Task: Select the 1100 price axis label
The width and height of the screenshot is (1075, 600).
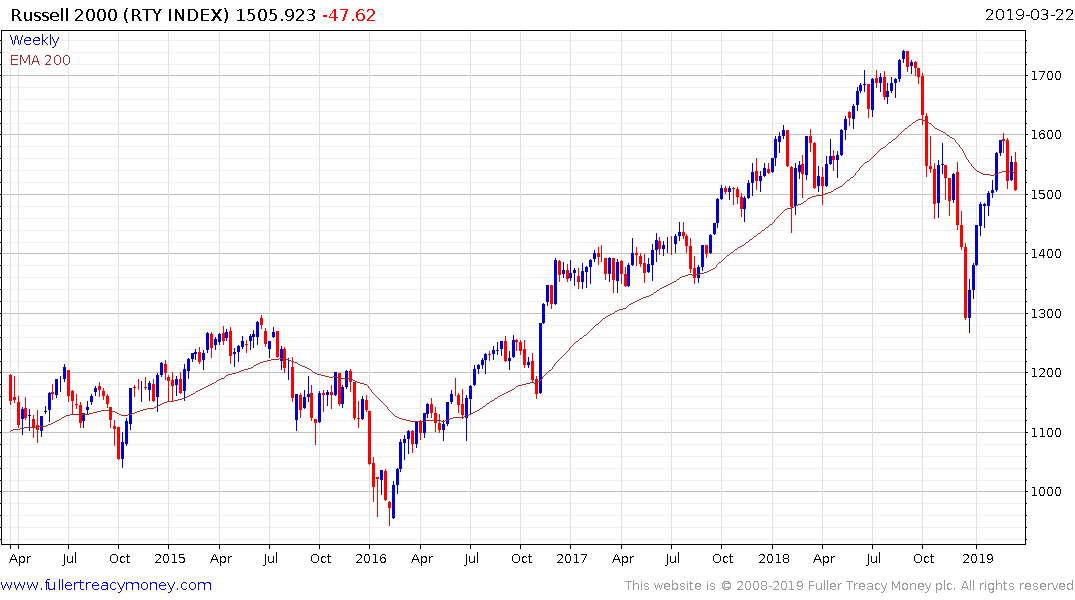Action: [1046, 433]
